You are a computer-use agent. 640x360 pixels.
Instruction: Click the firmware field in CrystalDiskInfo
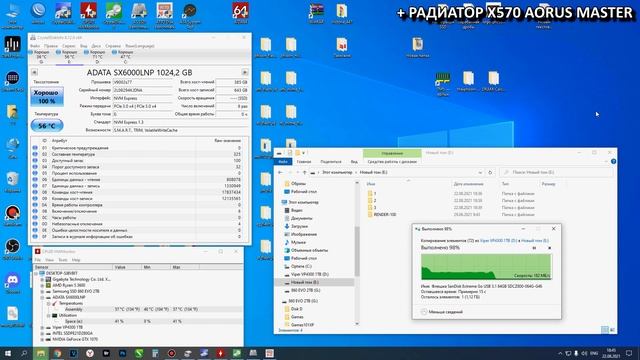tap(142, 82)
